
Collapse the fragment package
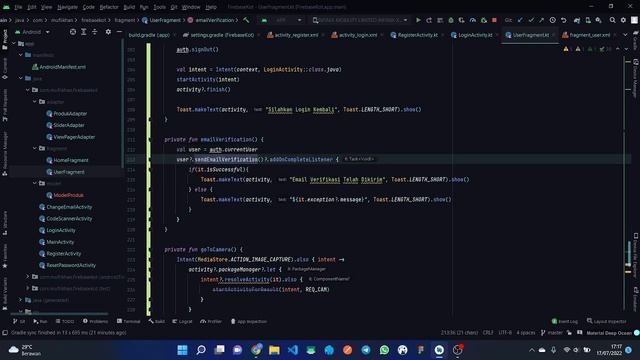[35, 148]
